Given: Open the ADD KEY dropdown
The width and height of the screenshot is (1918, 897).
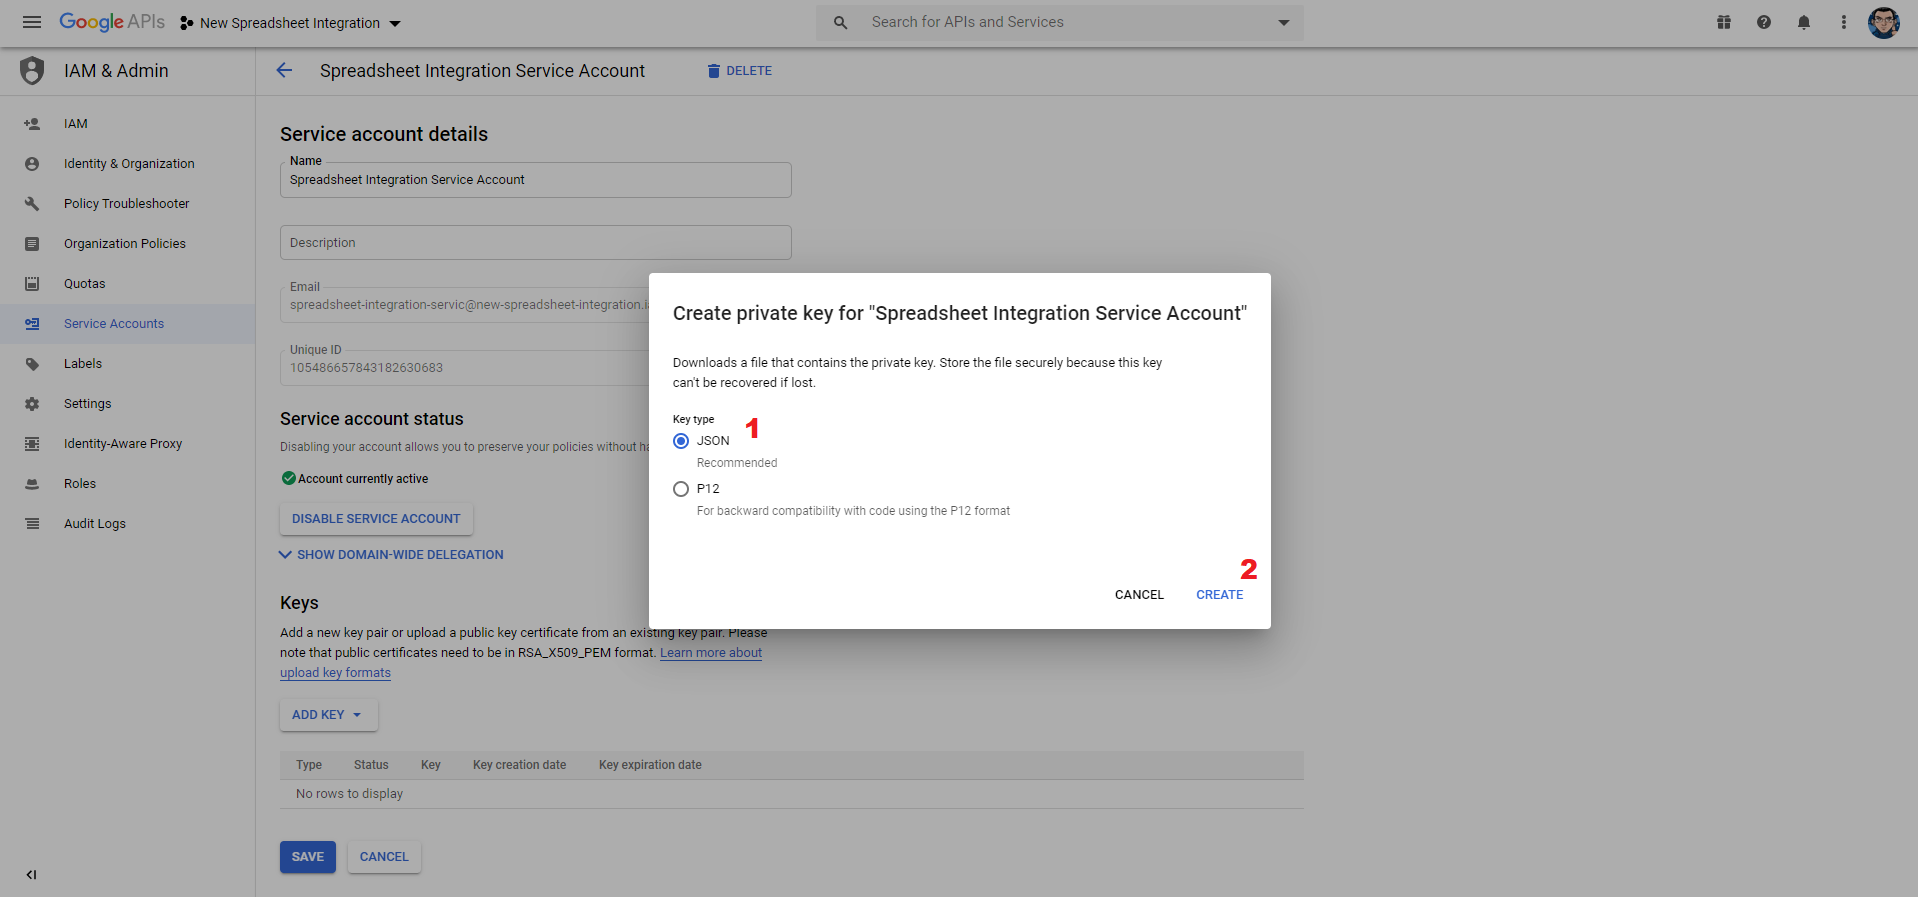Looking at the screenshot, I should tap(328, 715).
